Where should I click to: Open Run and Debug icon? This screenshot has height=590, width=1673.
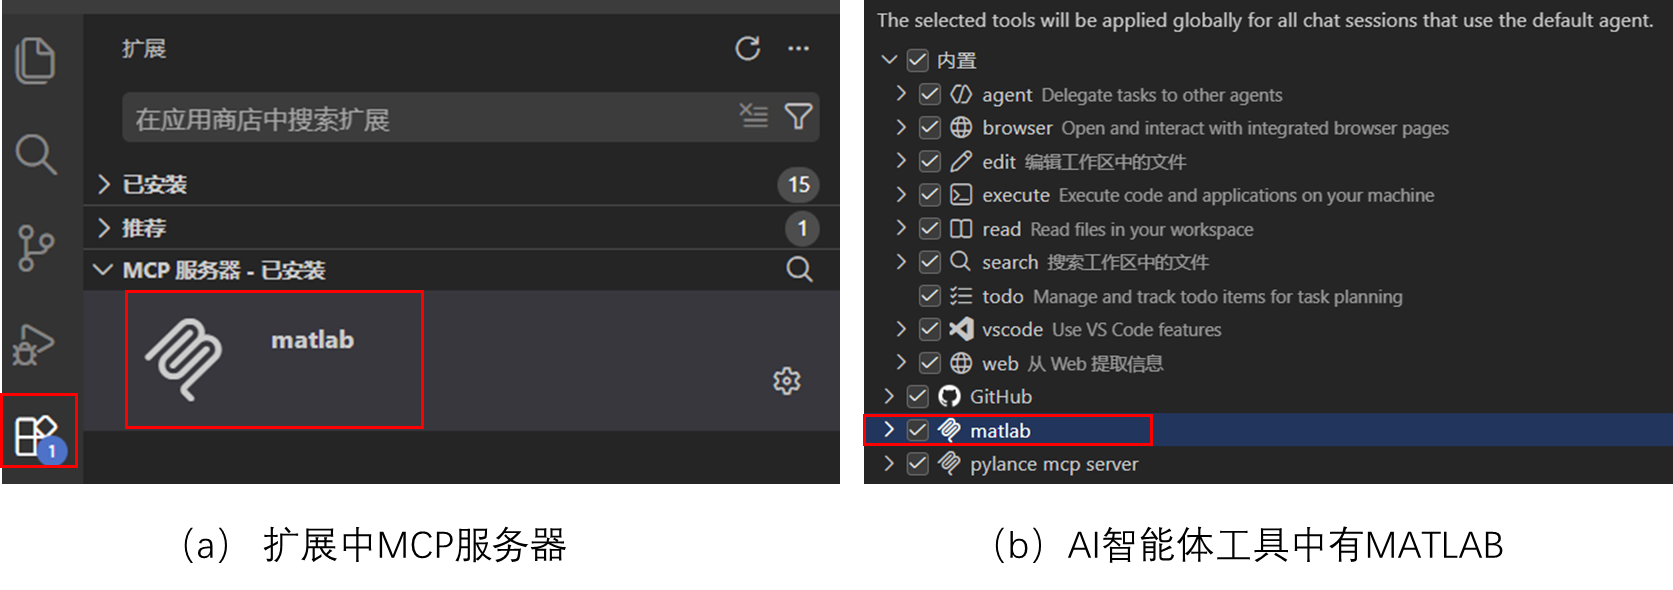tap(34, 344)
